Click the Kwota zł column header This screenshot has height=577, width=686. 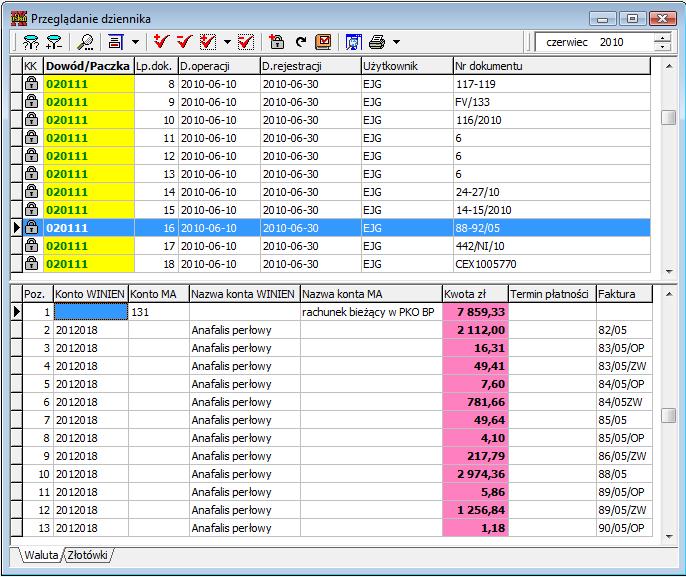click(x=475, y=294)
